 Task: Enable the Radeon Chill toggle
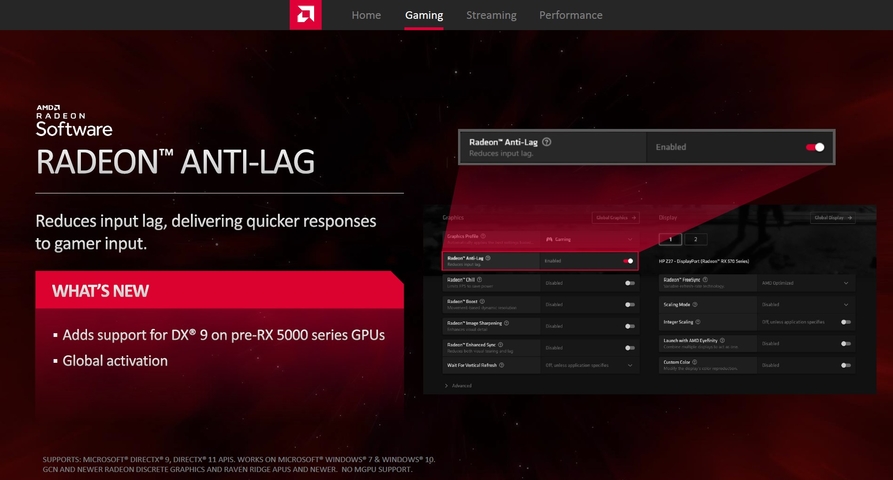[x=629, y=283]
